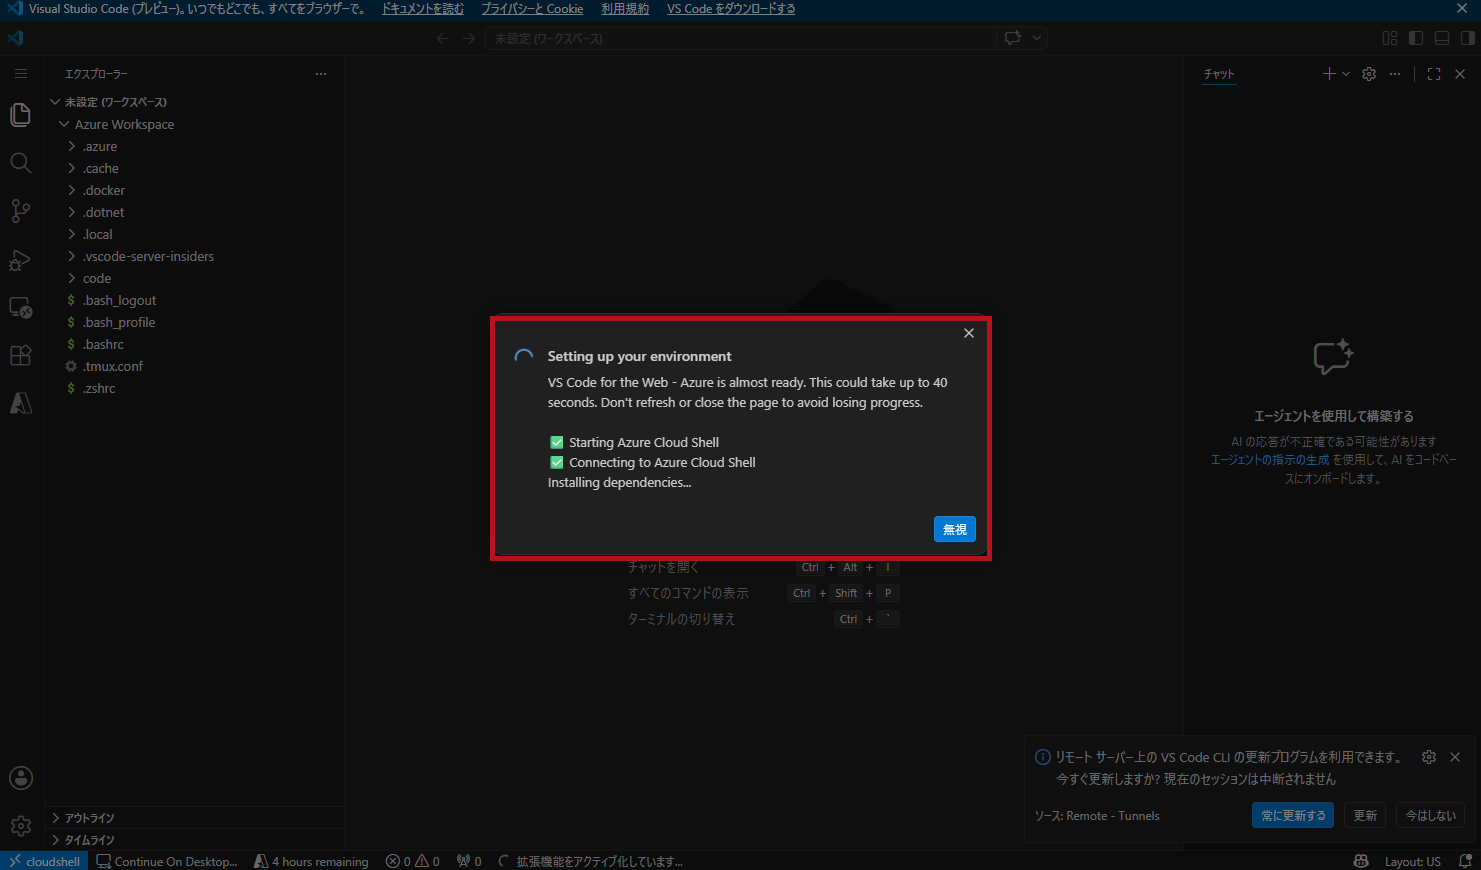Screen dimensions: 1481x870
Task: Open chat settings gear icon
Action: [x=1369, y=74]
